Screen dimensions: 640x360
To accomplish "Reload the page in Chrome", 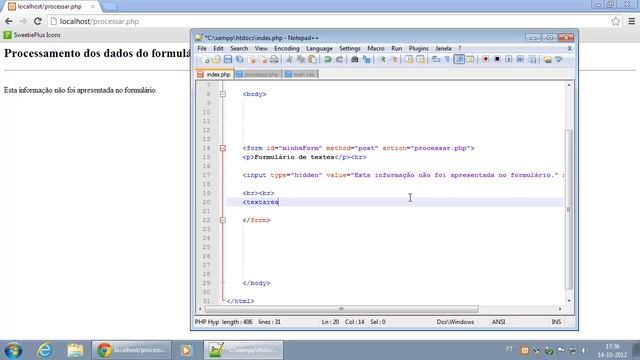I will 38,21.
